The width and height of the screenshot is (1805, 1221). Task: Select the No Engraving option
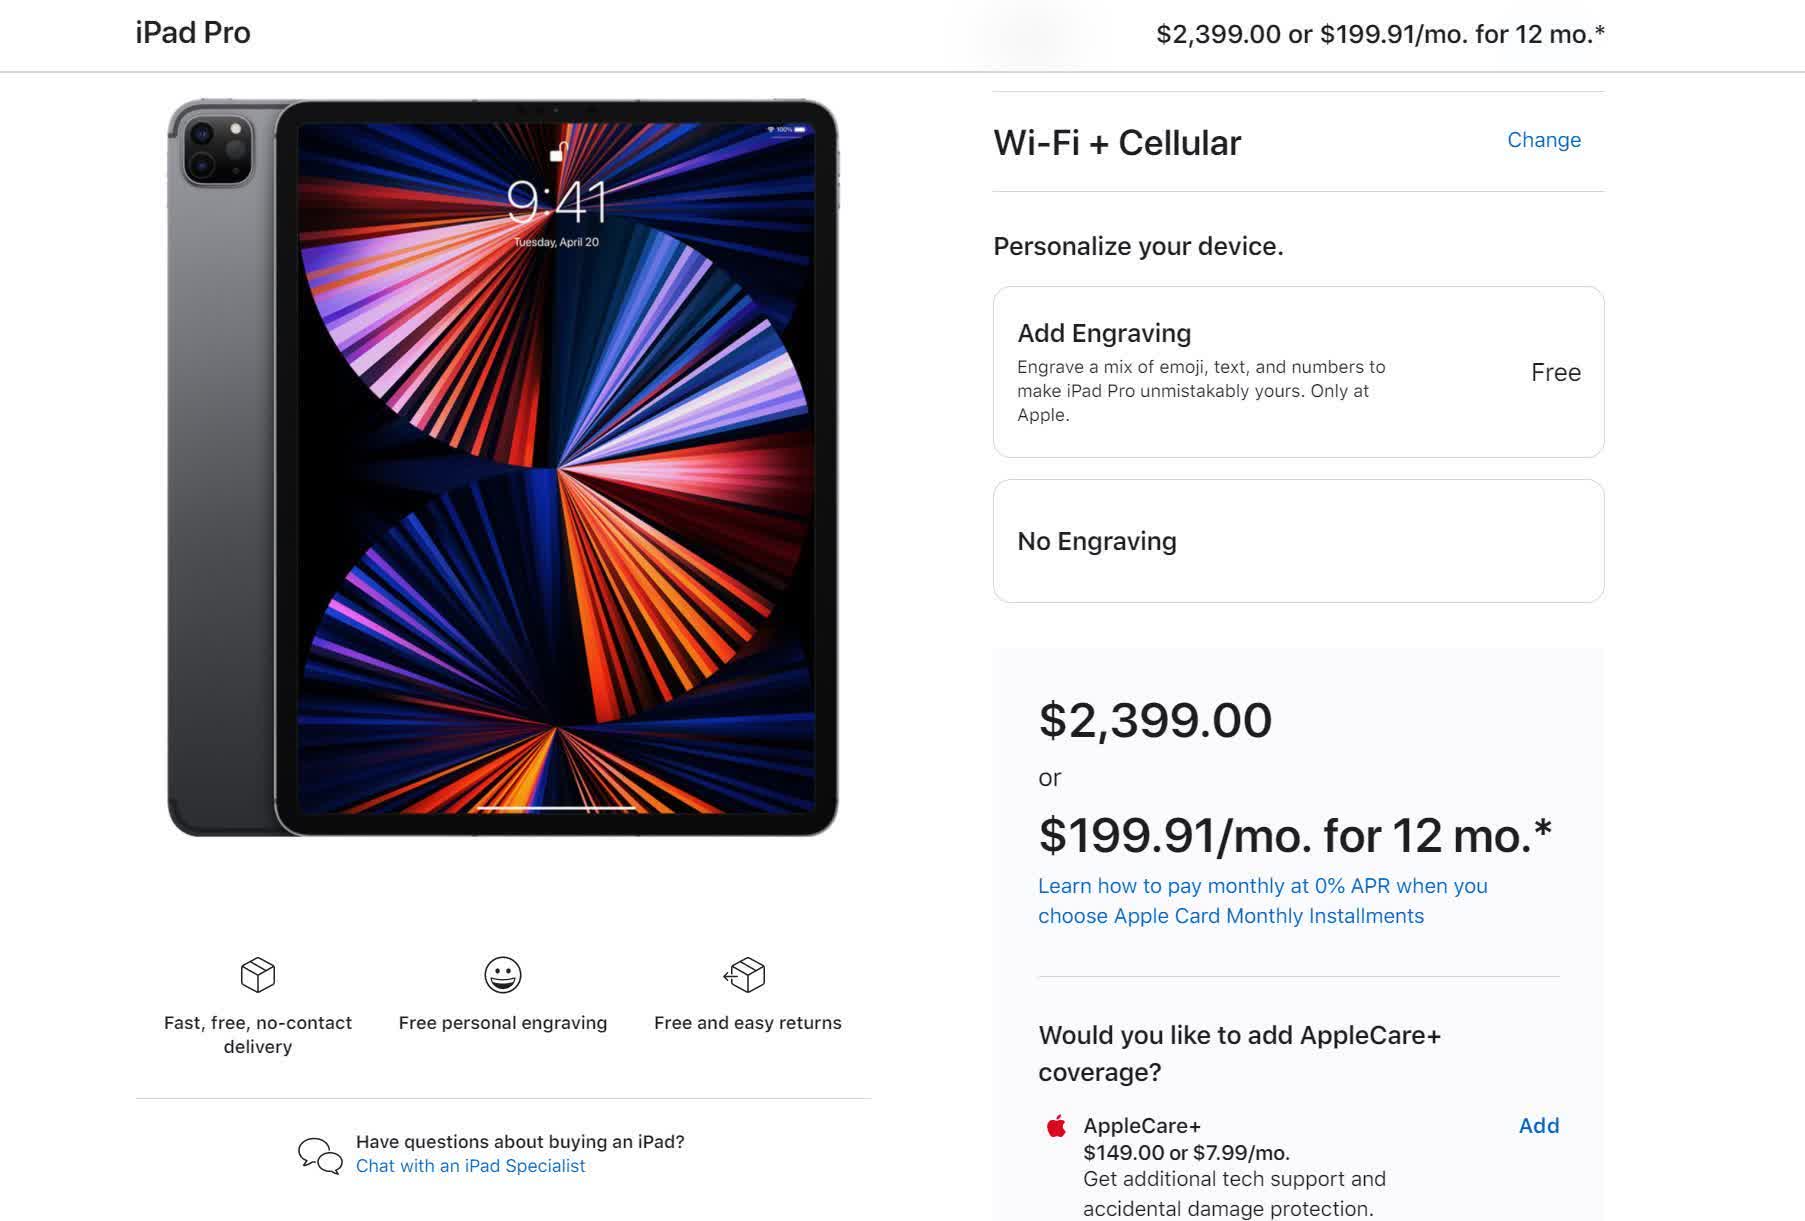click(x=1298, y=541)
